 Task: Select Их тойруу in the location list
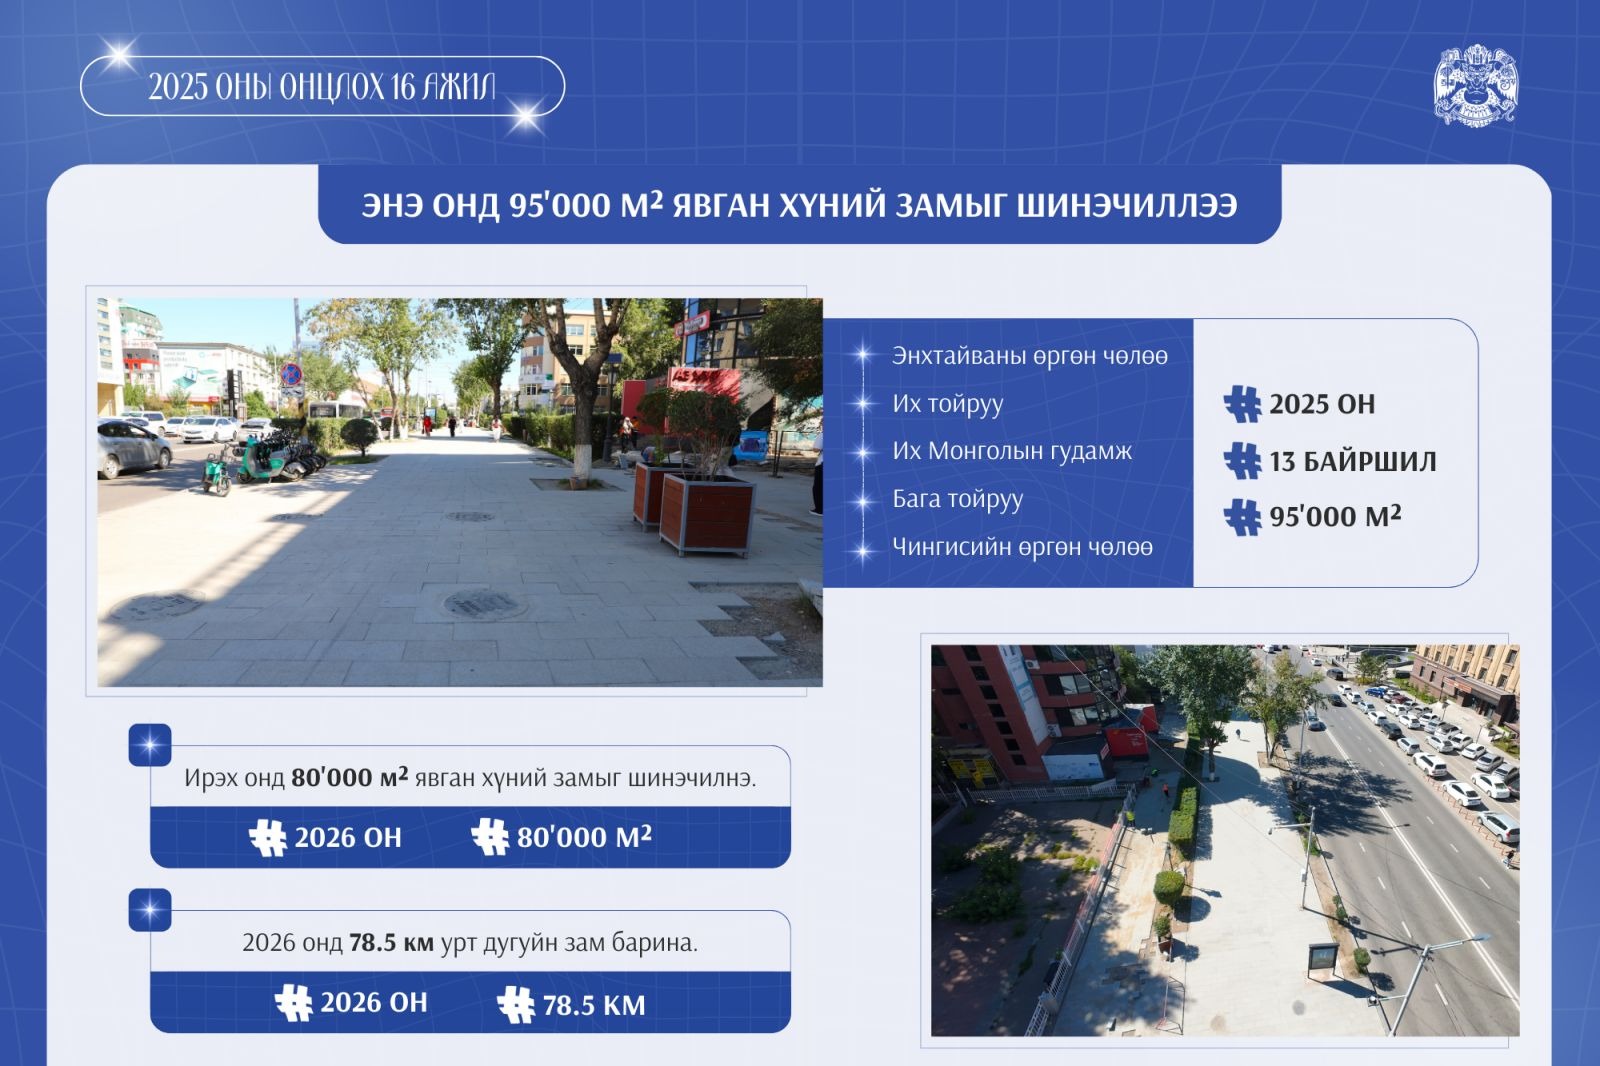point(947,404)
